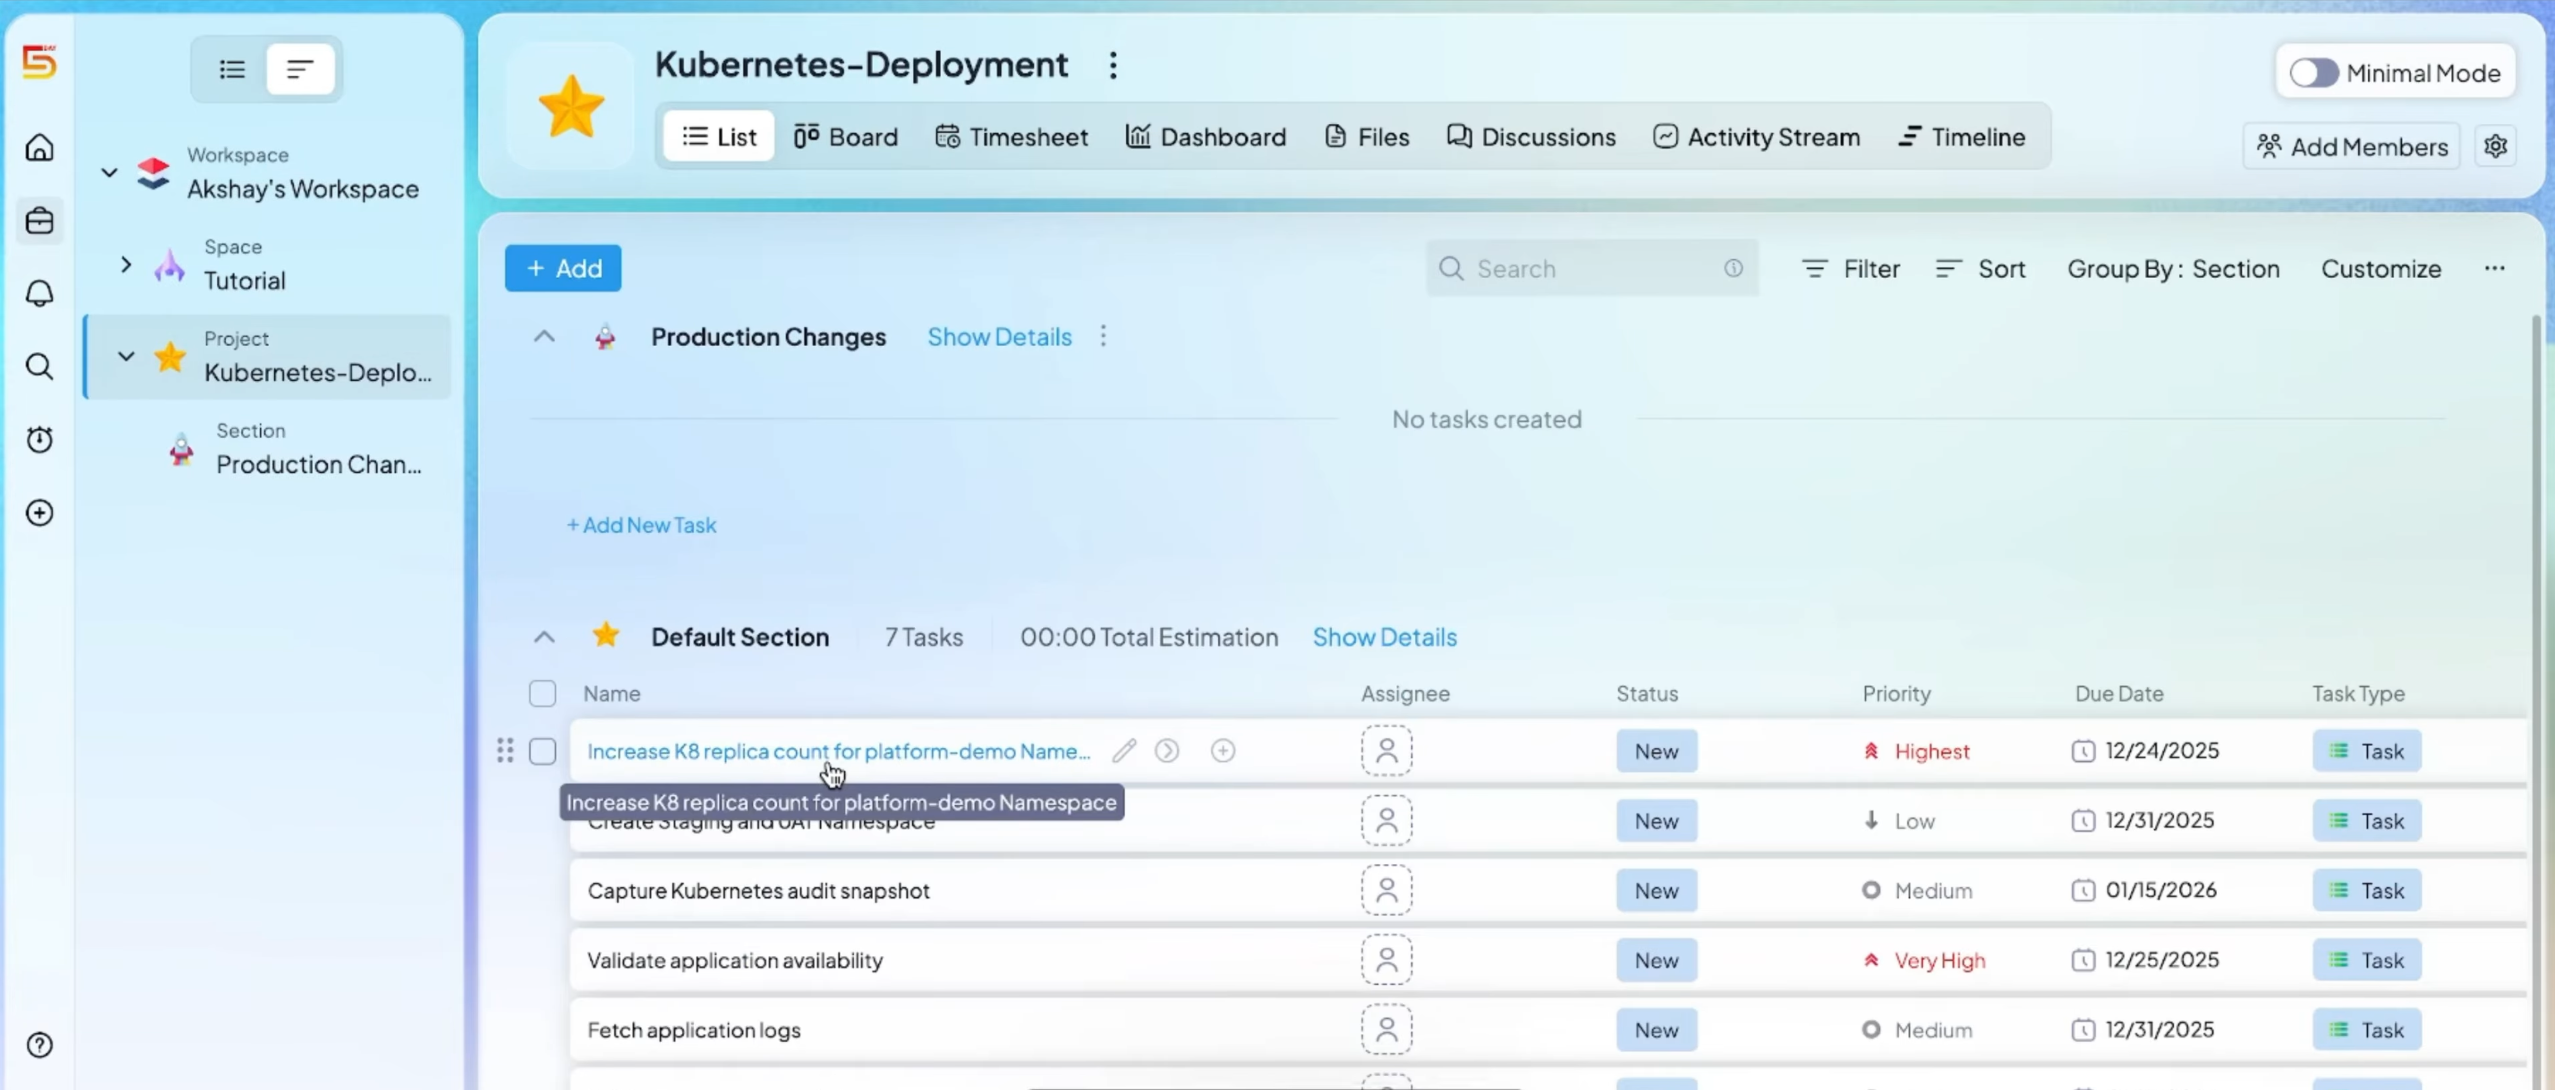This screenshot has height=1090, width=2555.
Task: Open the timer clock sidebar icon
Action: [x=40, y=439]
